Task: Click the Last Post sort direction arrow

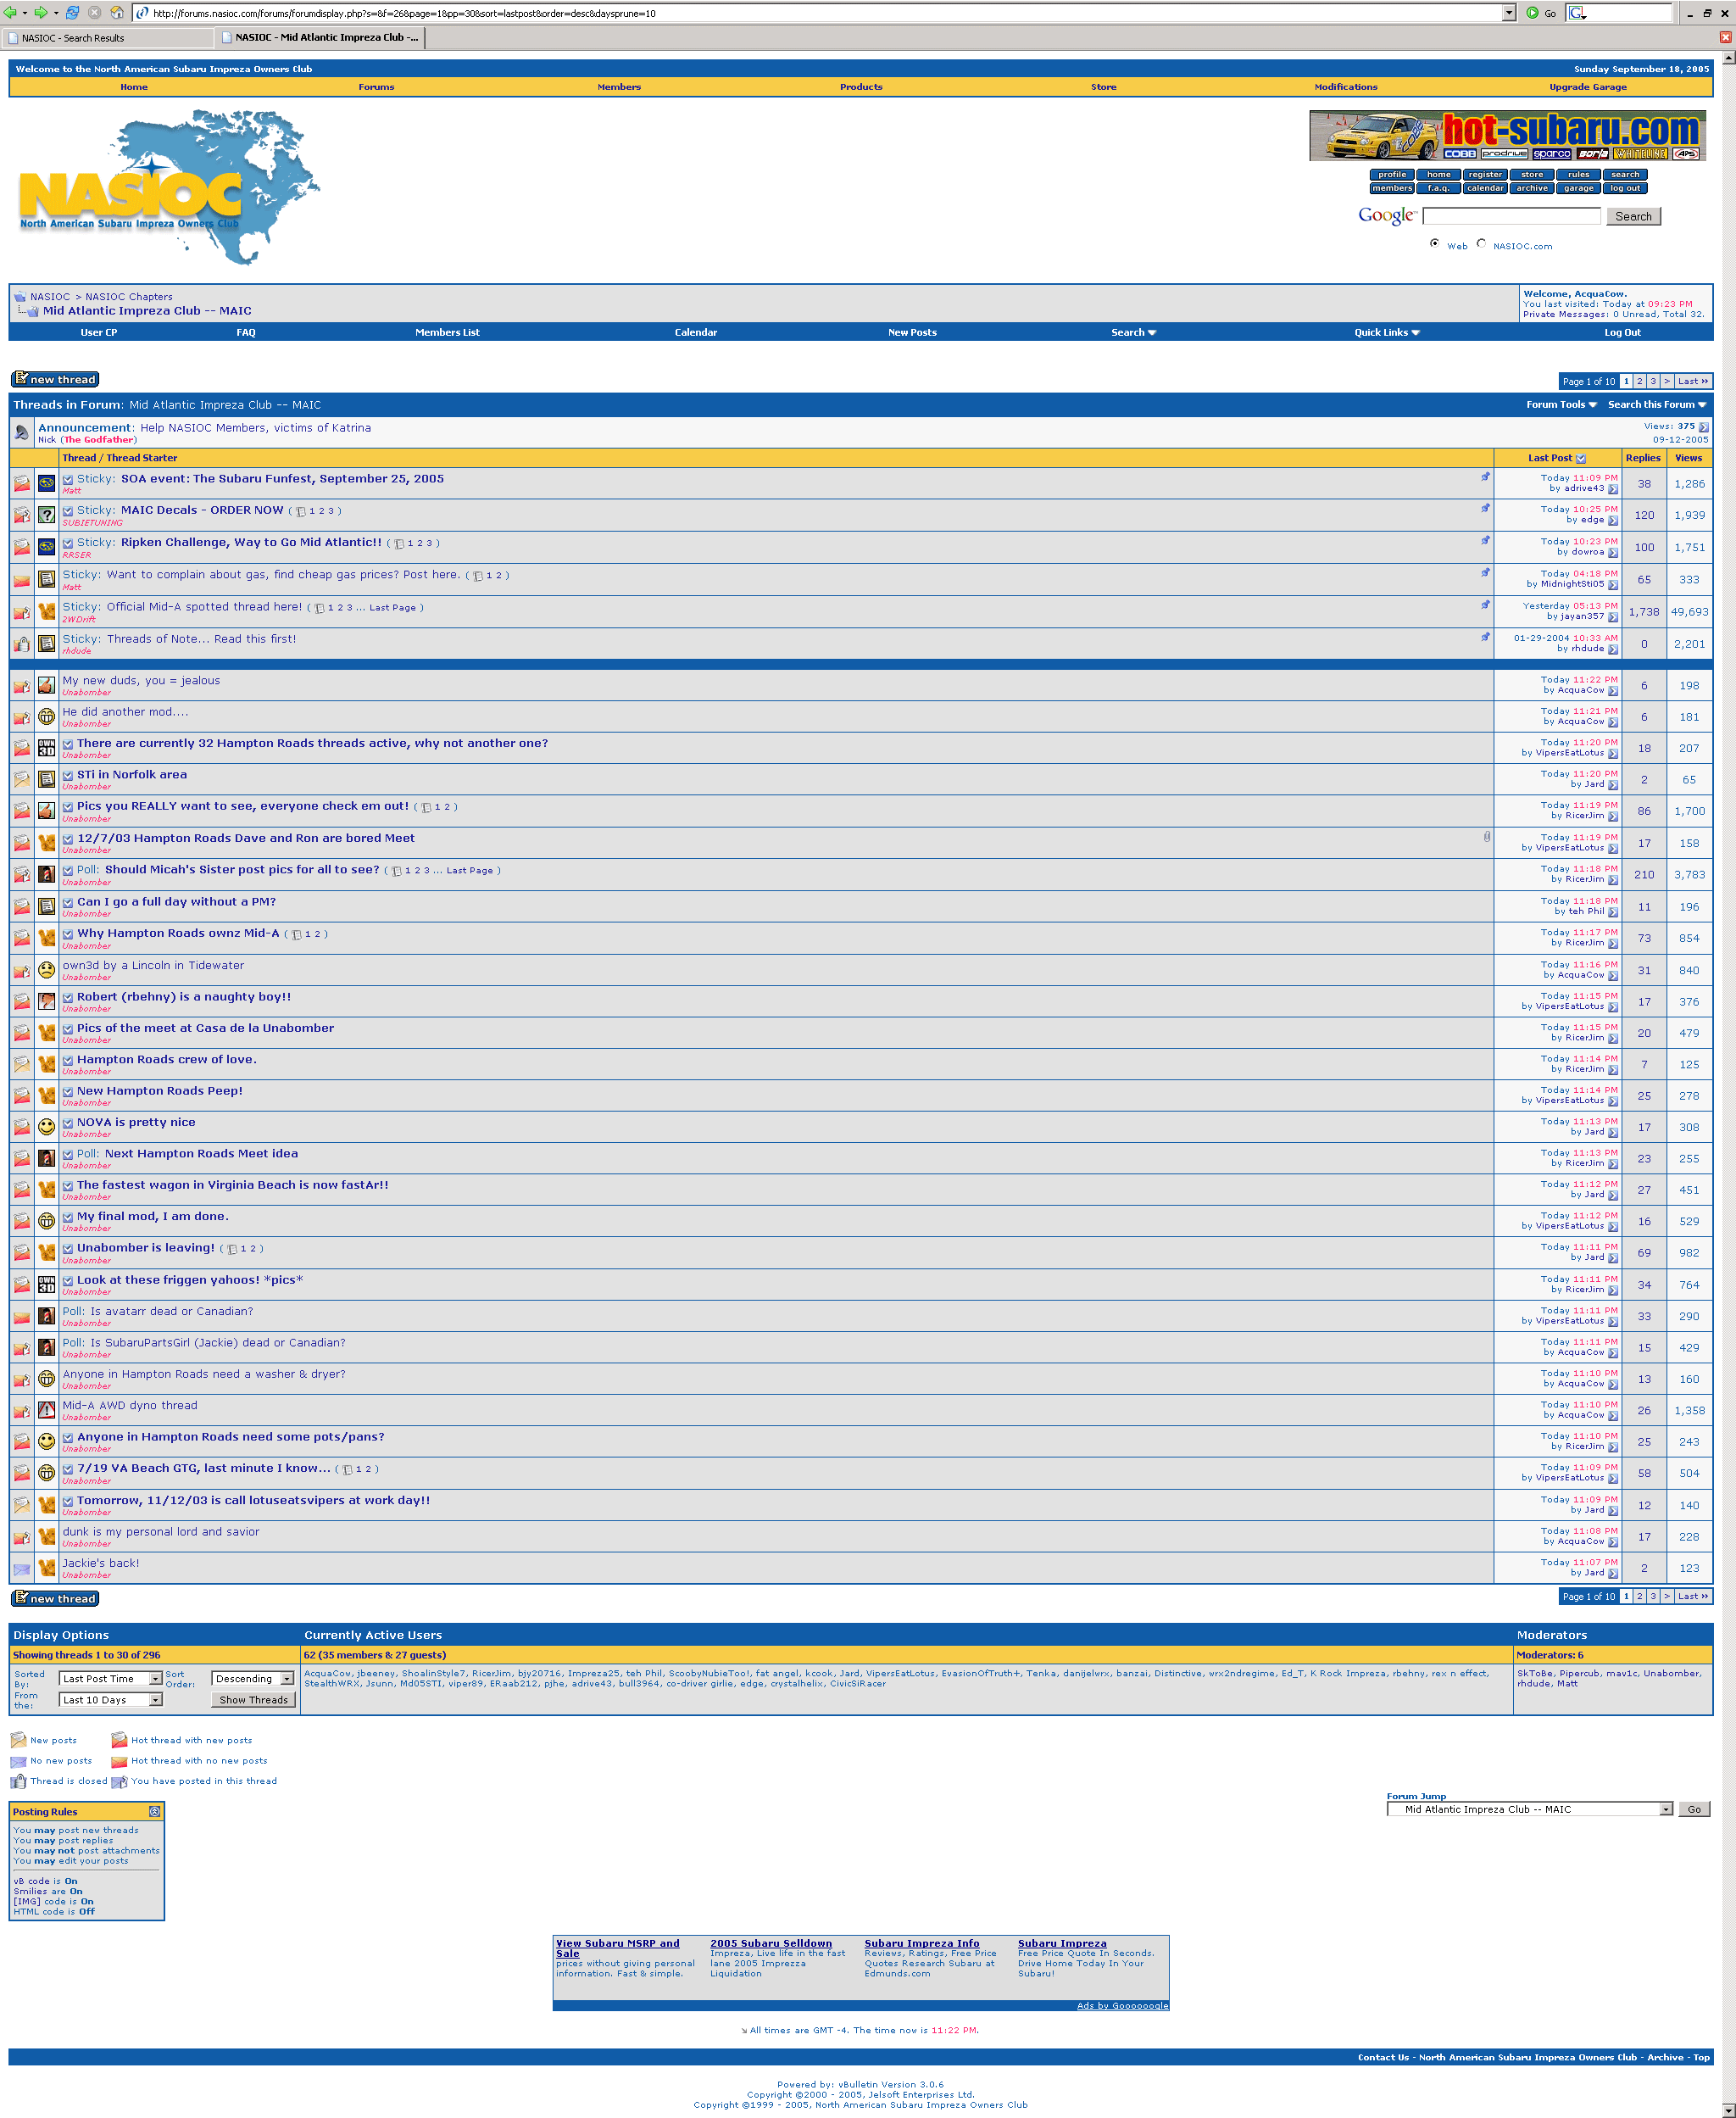Action: 1581,459
